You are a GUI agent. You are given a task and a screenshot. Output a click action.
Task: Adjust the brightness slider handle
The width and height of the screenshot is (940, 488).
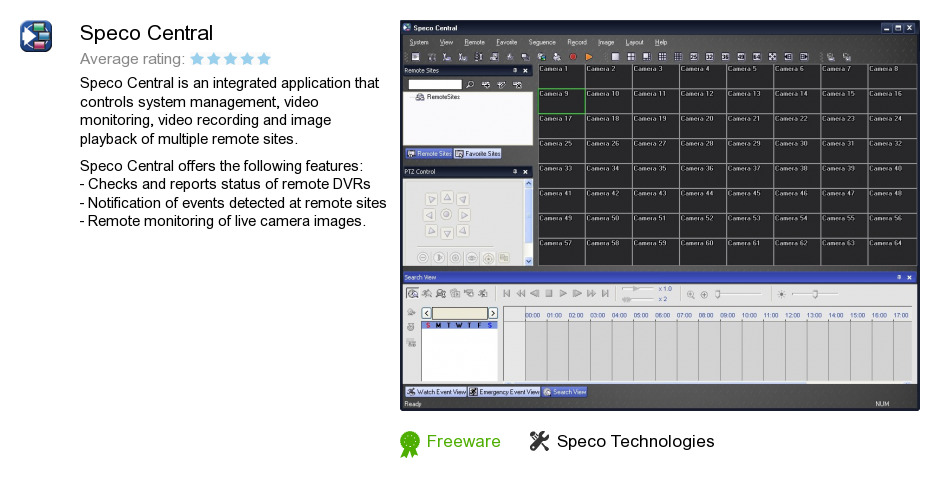coord(815,294)
